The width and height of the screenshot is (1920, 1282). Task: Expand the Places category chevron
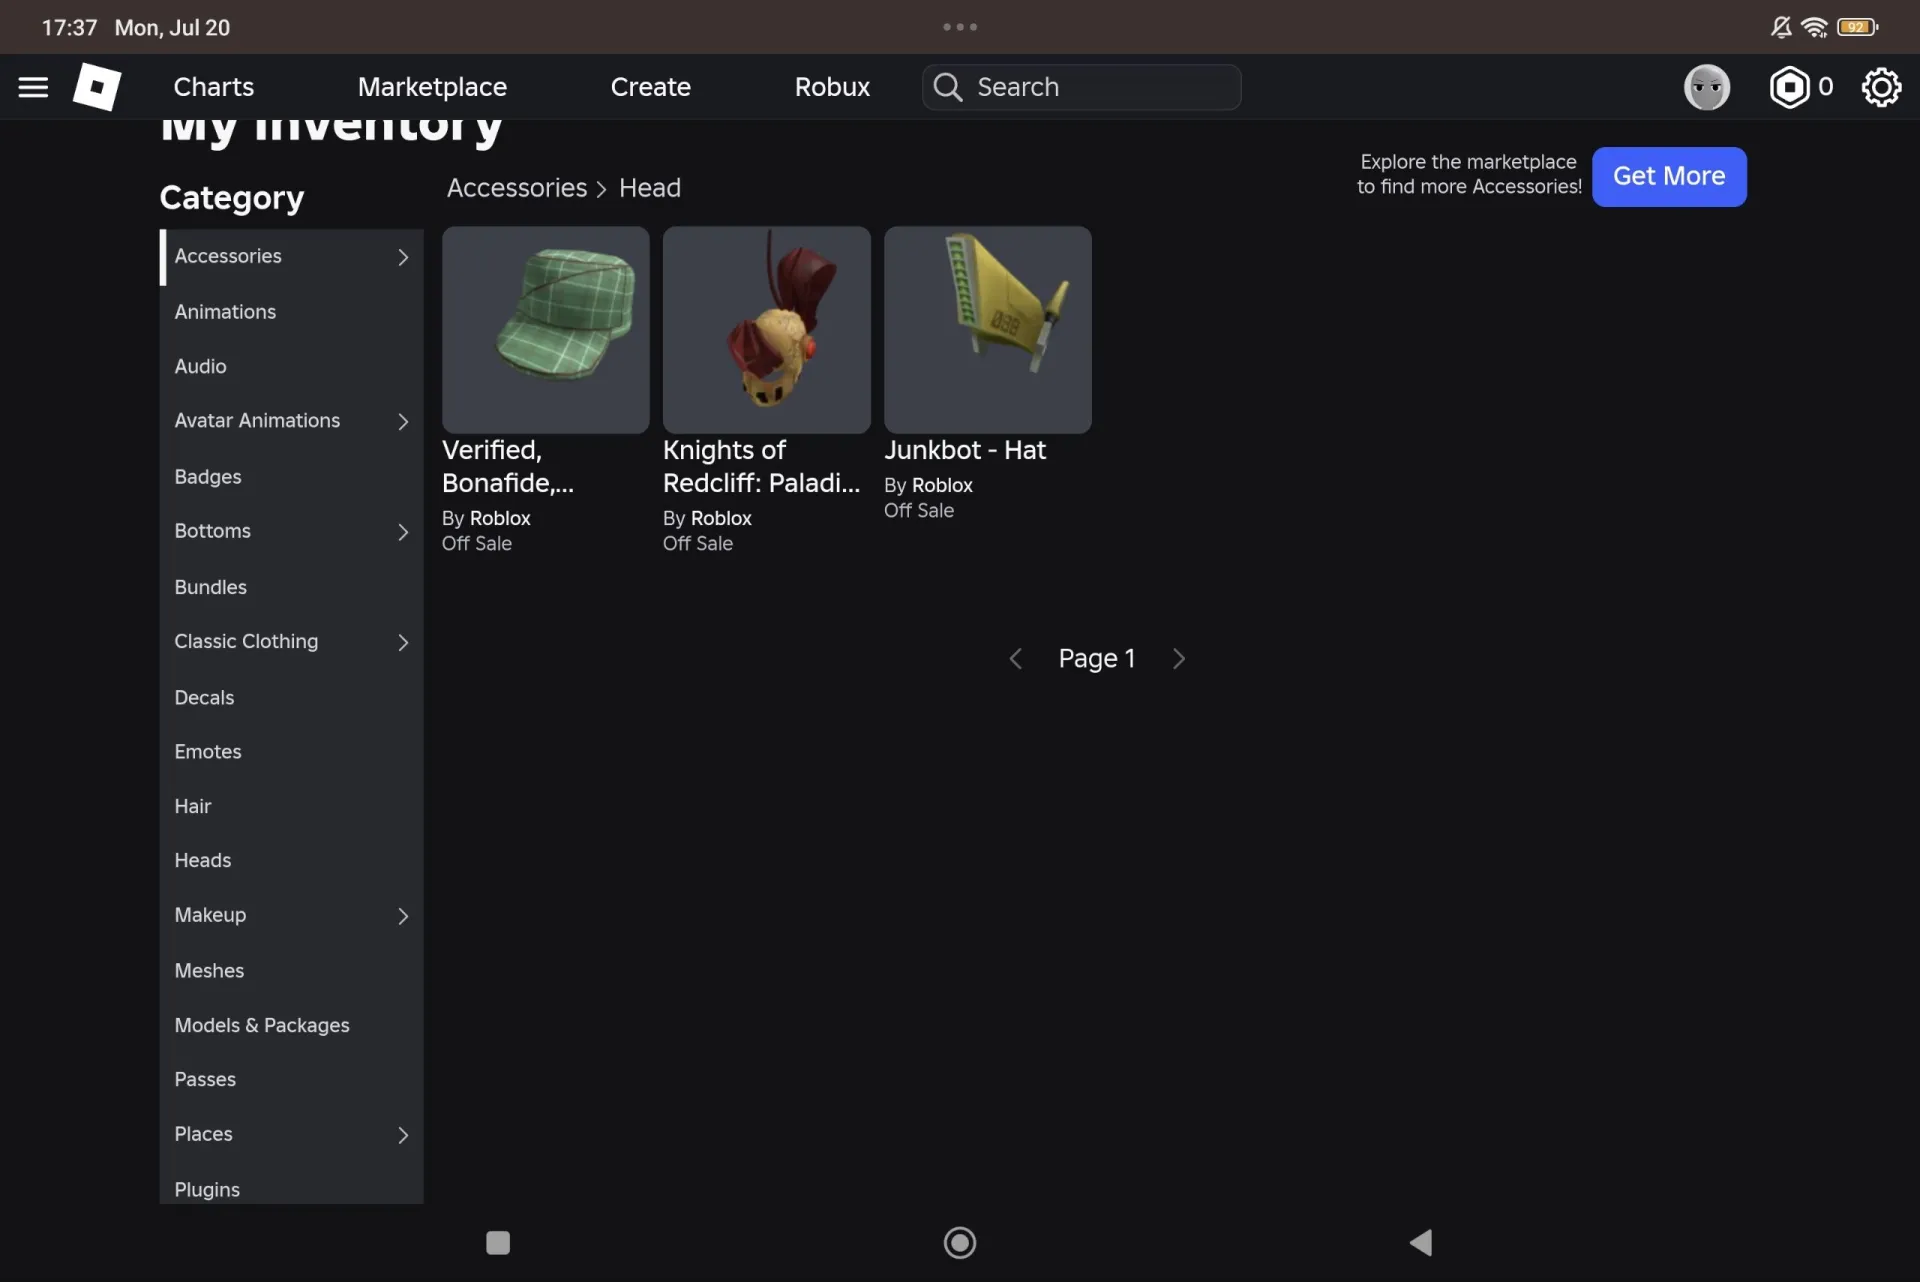(402, 1134)
